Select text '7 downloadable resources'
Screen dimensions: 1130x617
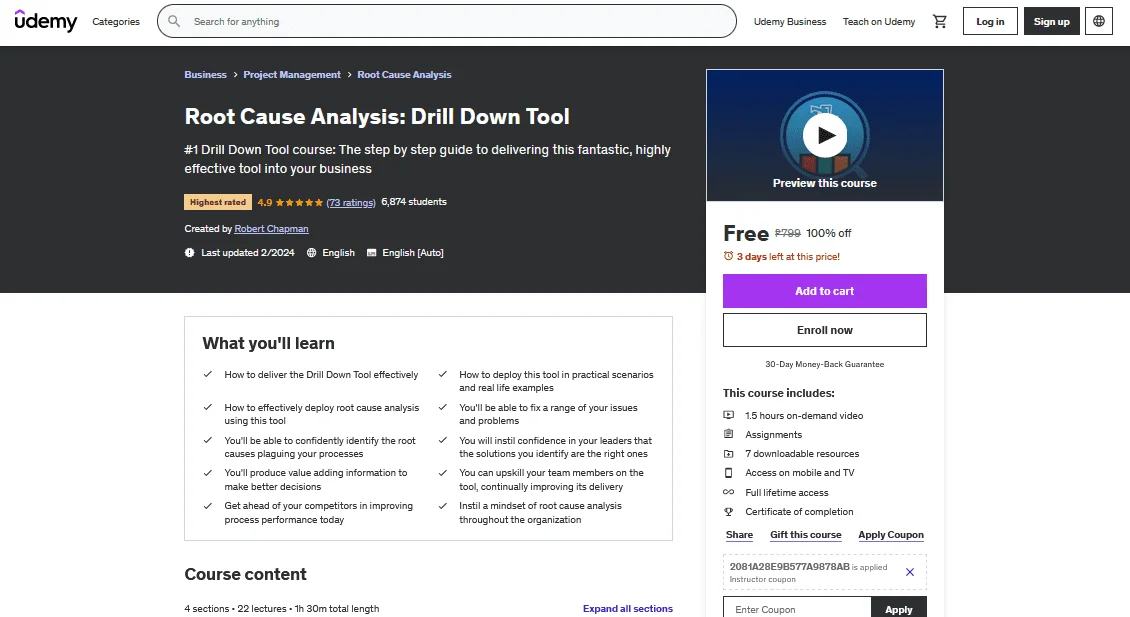click(x=802, y=453)
